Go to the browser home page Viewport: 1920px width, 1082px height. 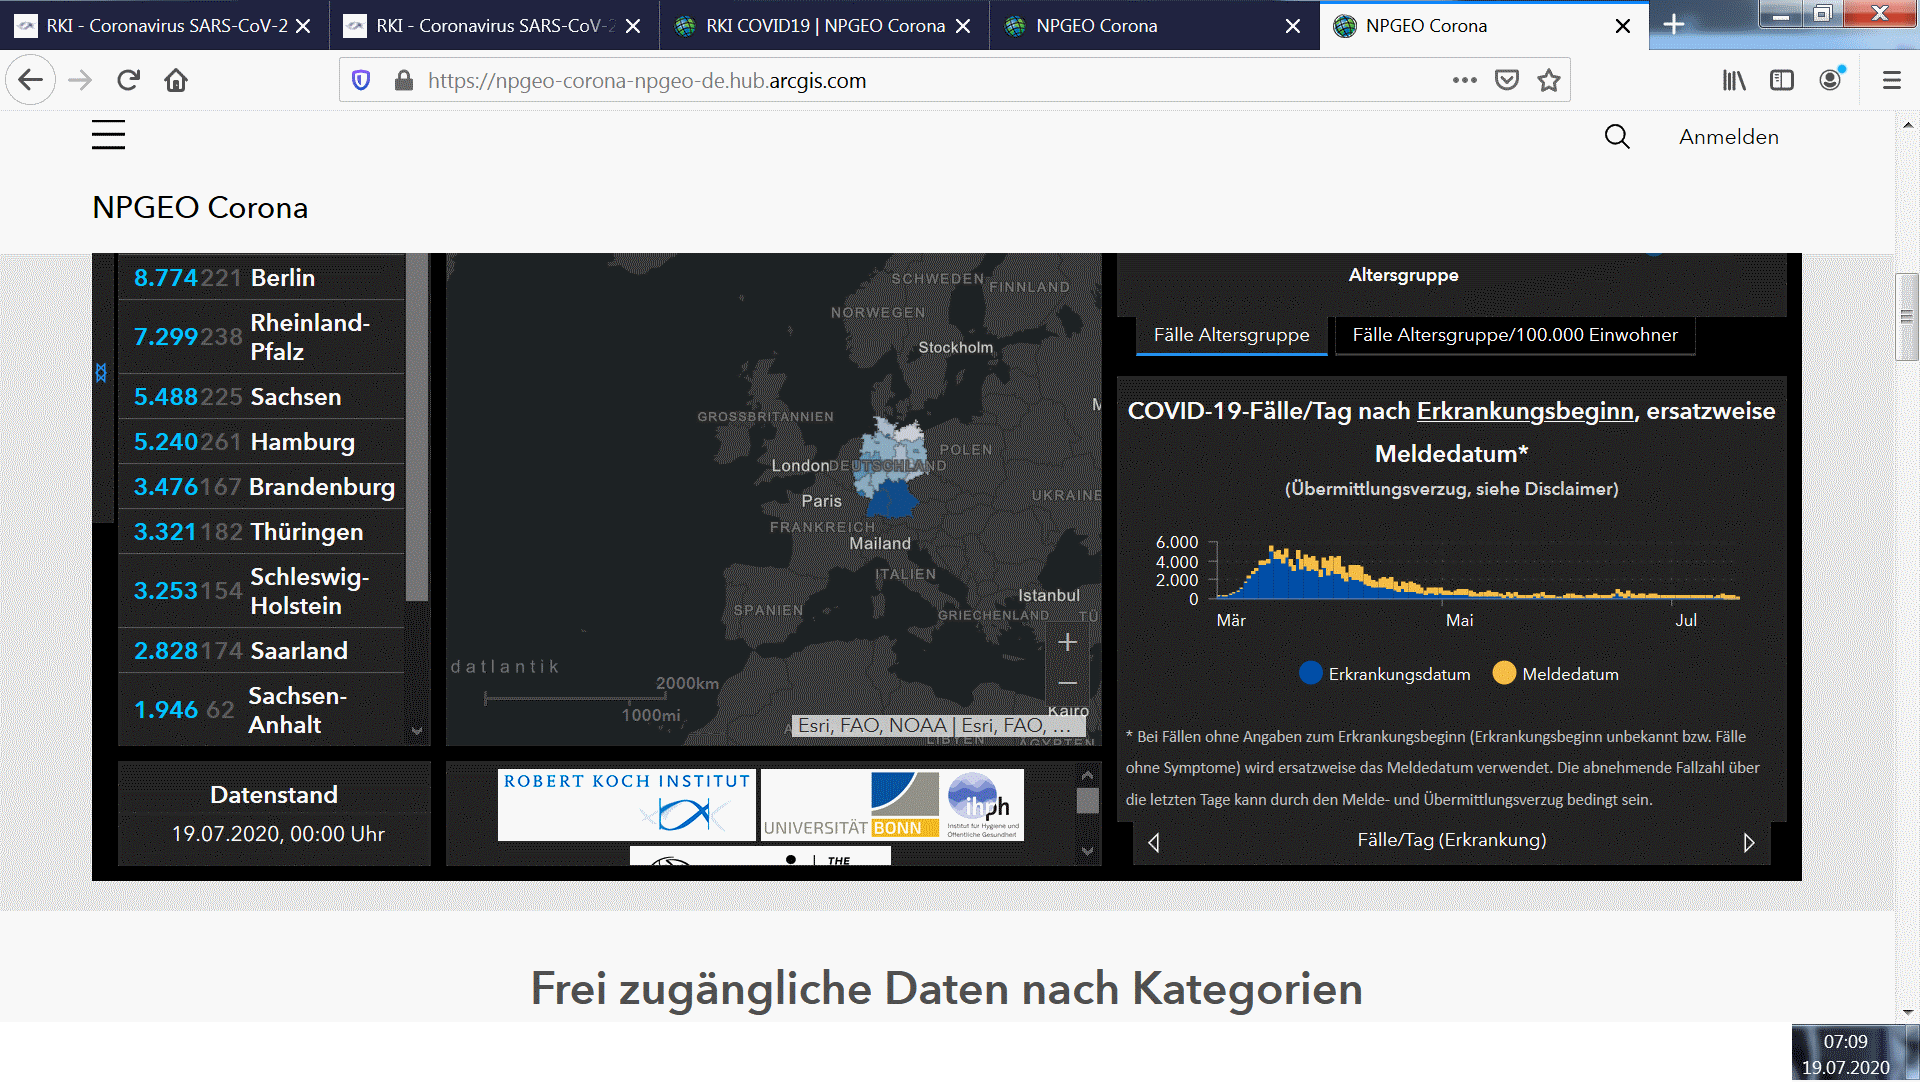tap(176, 81)
